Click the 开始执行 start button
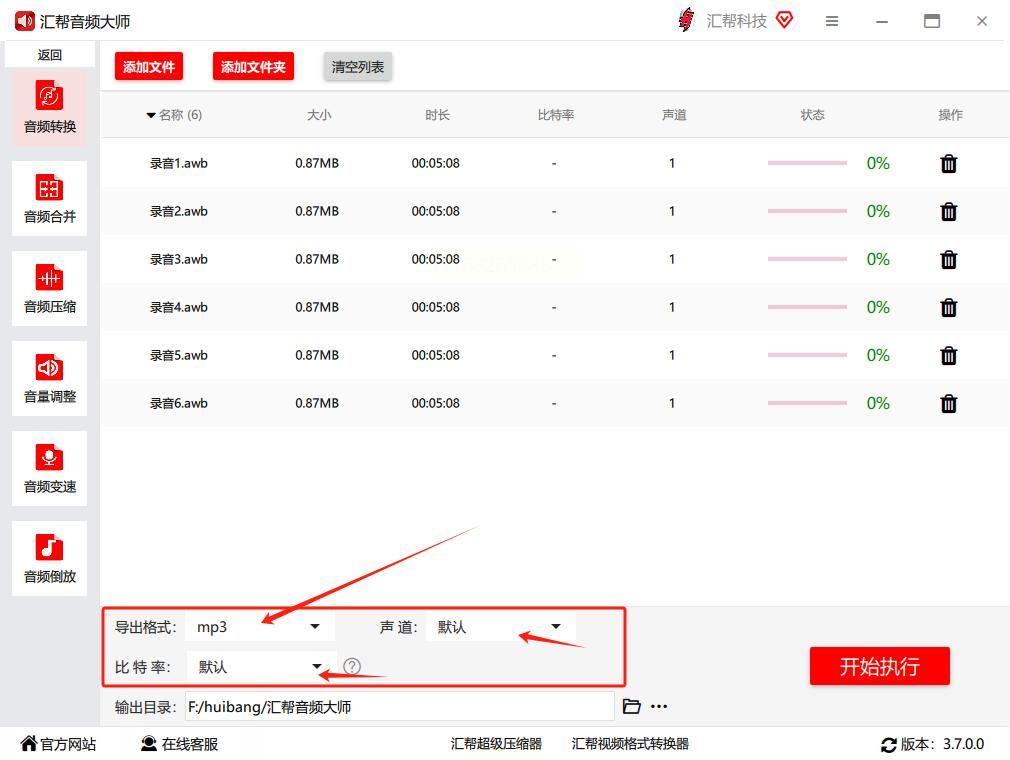 879,666
